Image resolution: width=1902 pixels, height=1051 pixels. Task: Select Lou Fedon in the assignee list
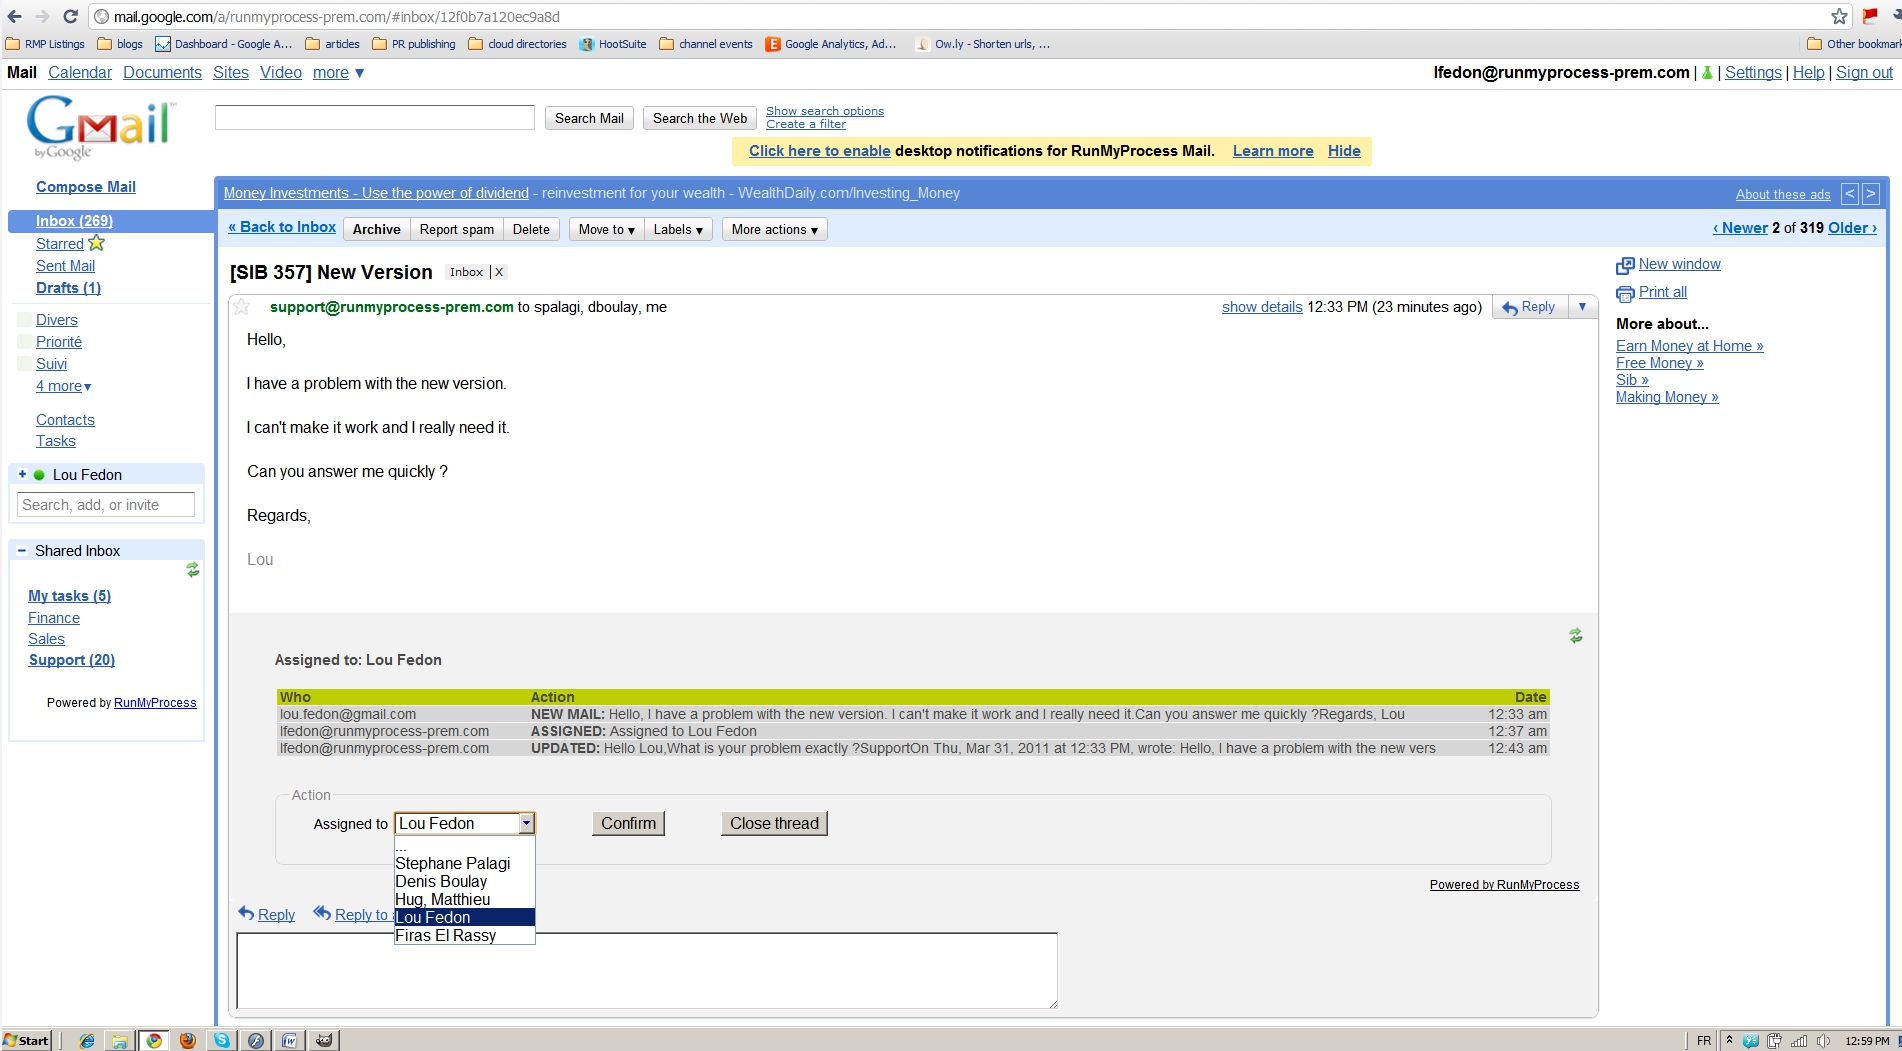(465, 917)
